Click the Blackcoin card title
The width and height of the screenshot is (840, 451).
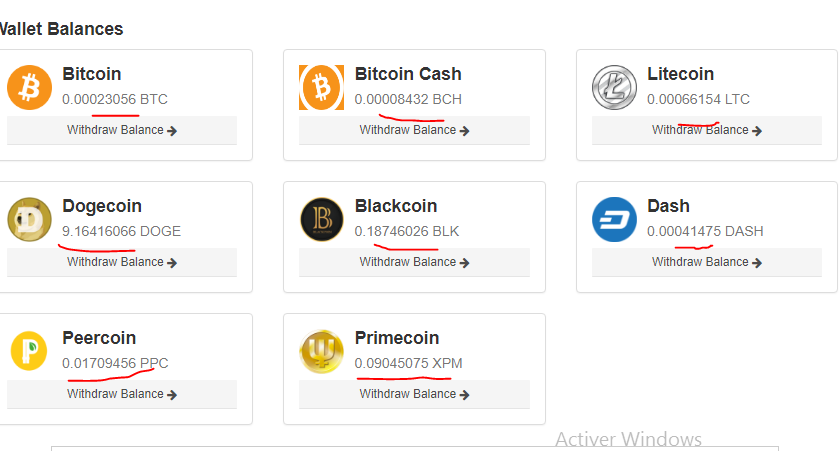396,206
